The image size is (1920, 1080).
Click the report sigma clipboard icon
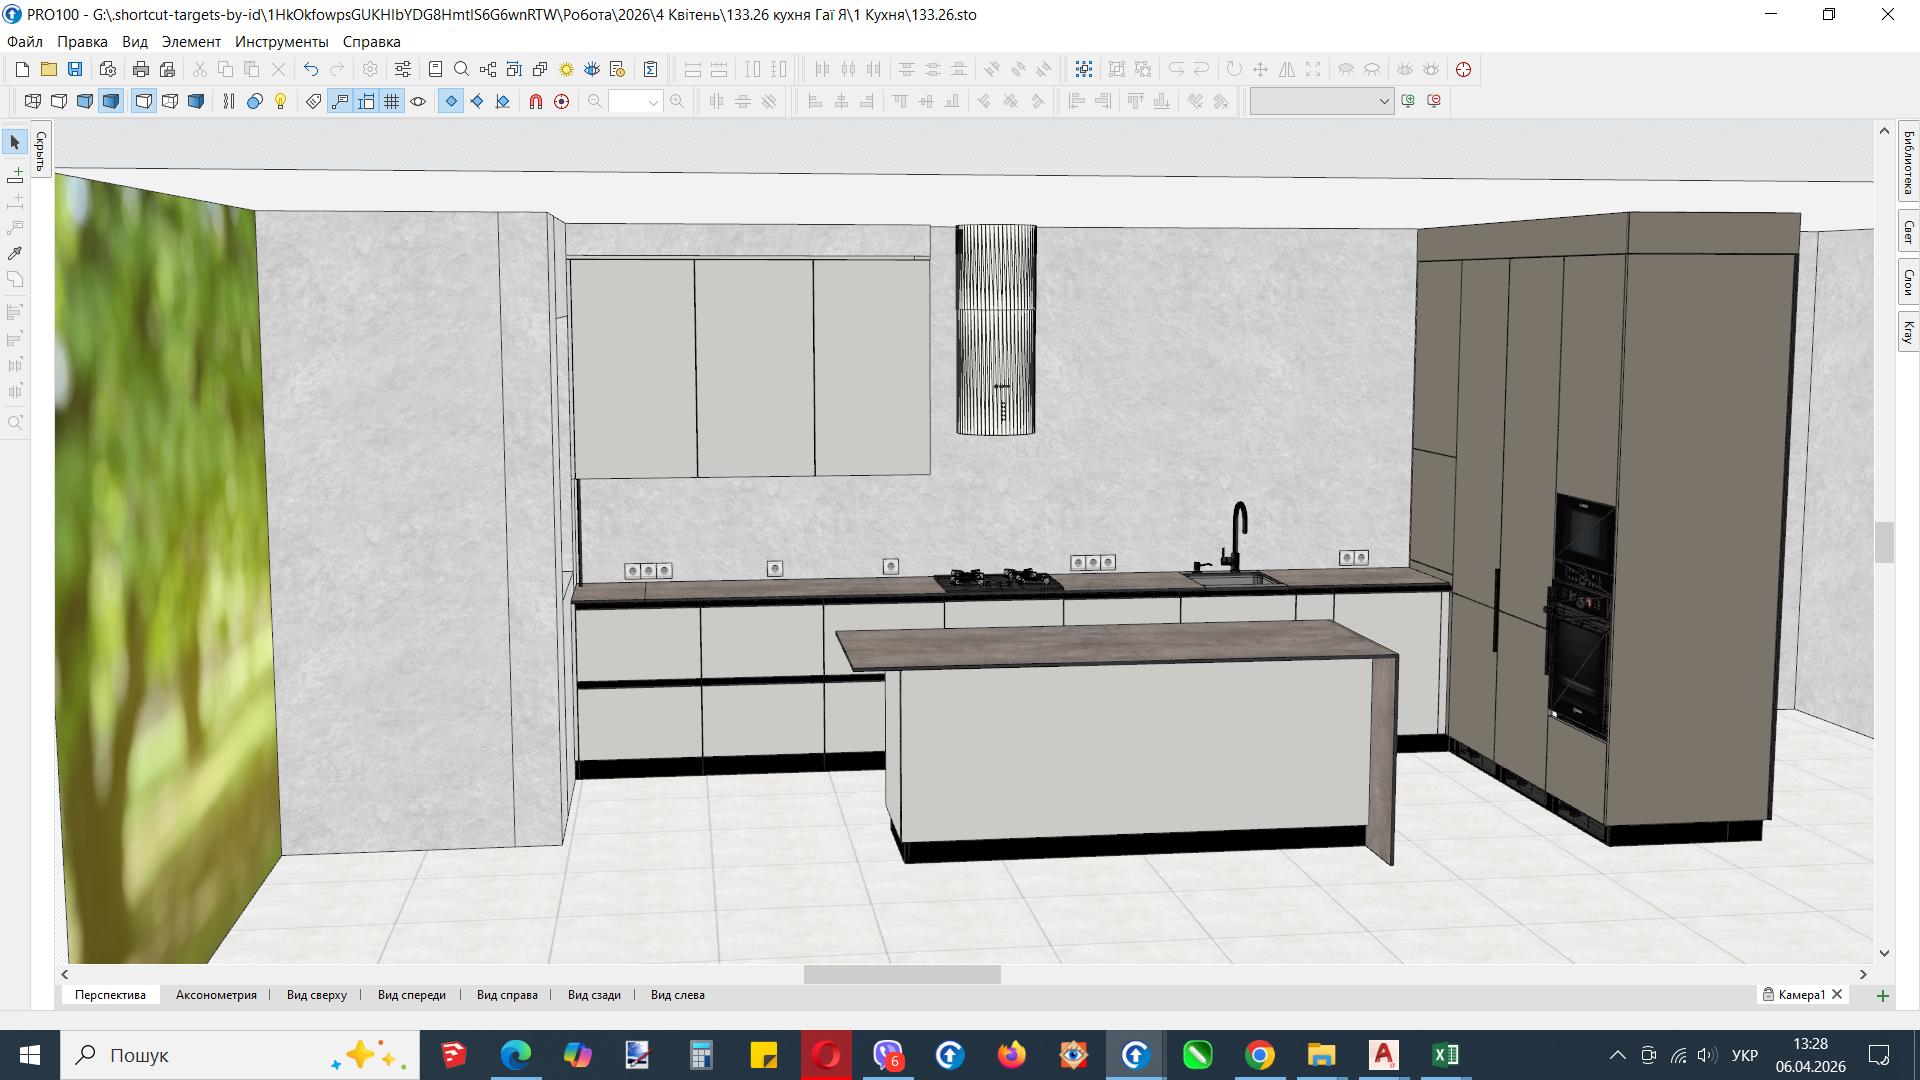pyautogui.click(x=650, y=69)
